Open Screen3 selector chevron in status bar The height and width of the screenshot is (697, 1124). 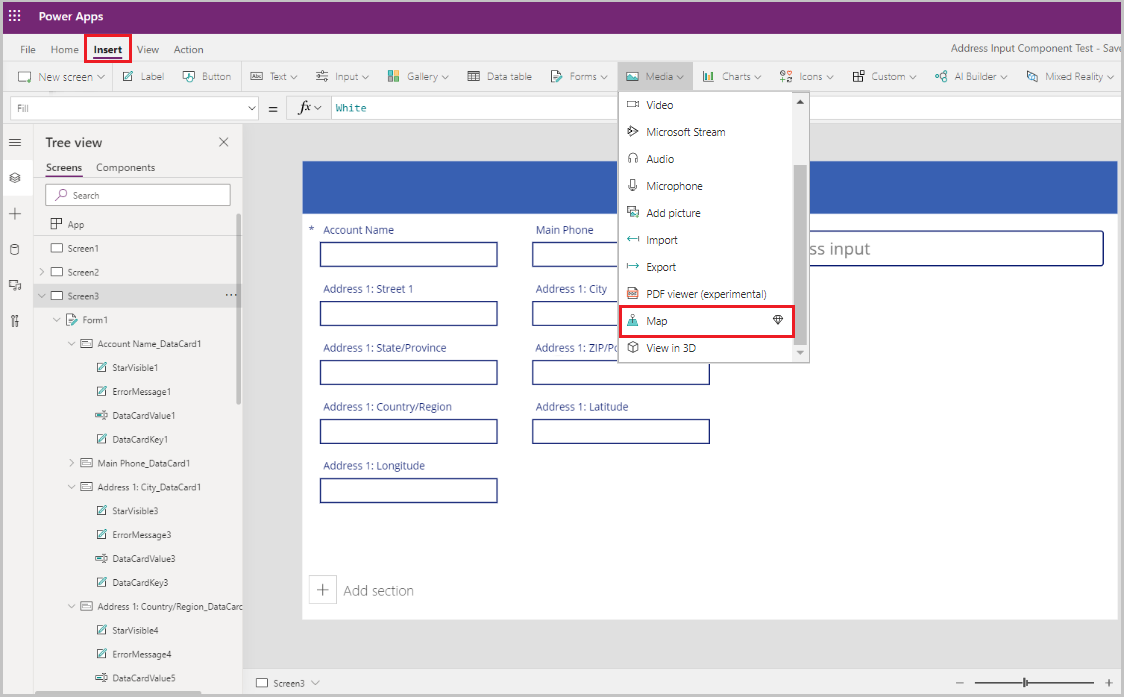pyautogui.click(x=315, y=683)
